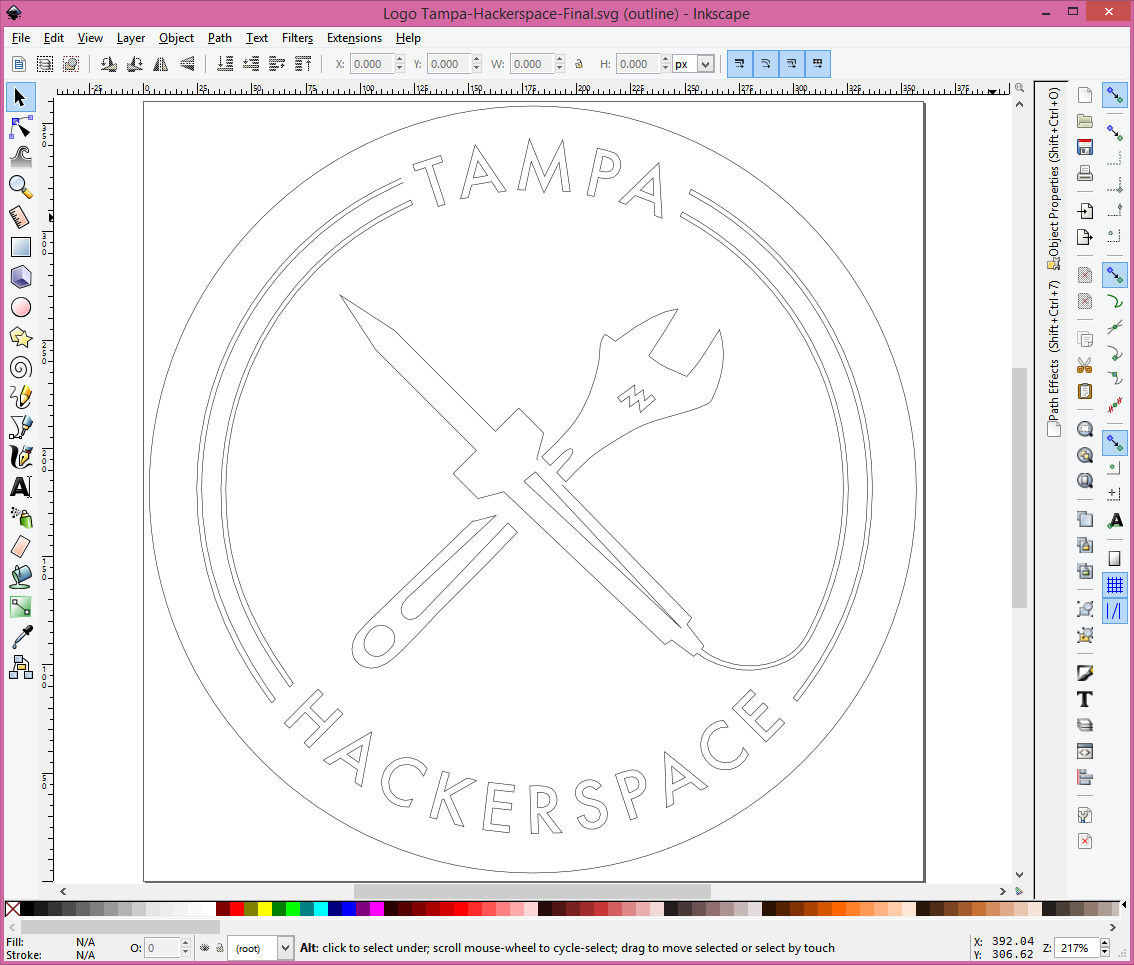Select the Eraser tool
Image resolution: width=1134 pixels, height=965 pixels.
pos(20,547)
